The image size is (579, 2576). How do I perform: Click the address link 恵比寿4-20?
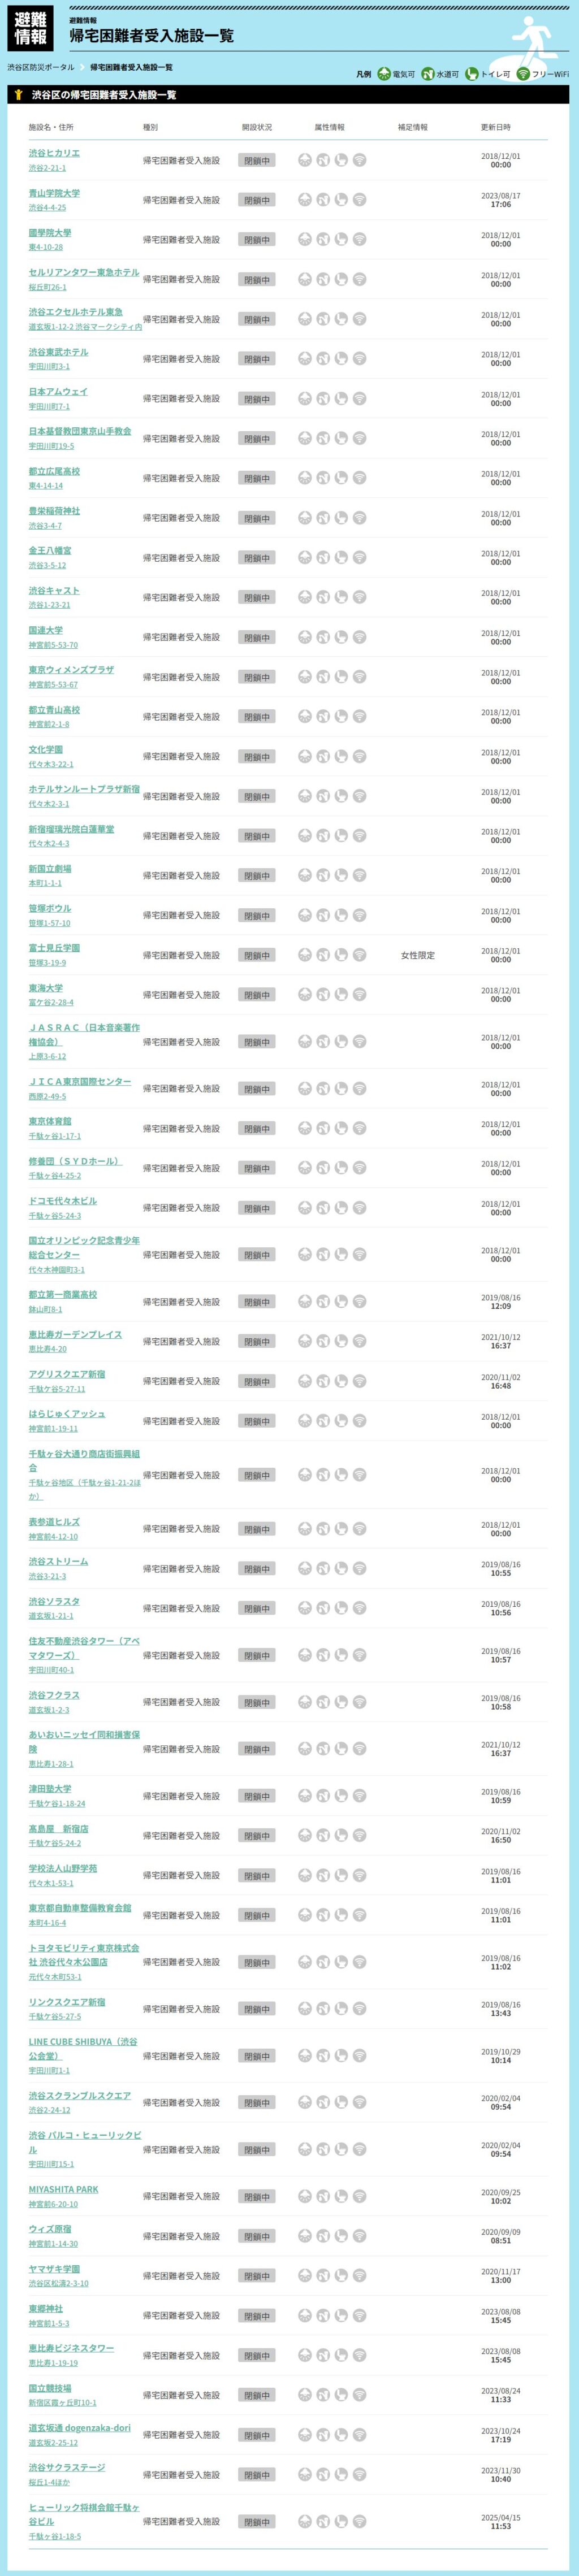[48, 1349]
